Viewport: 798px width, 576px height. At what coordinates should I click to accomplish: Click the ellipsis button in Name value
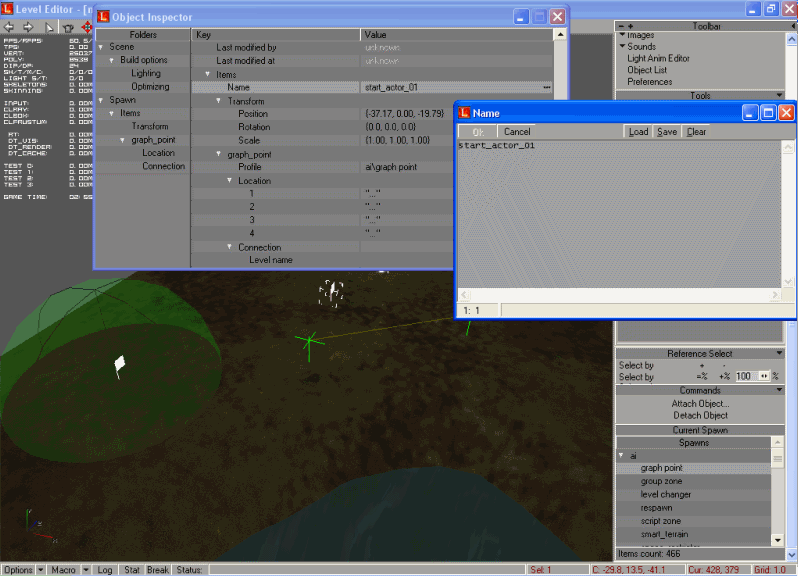coord(547,88)
